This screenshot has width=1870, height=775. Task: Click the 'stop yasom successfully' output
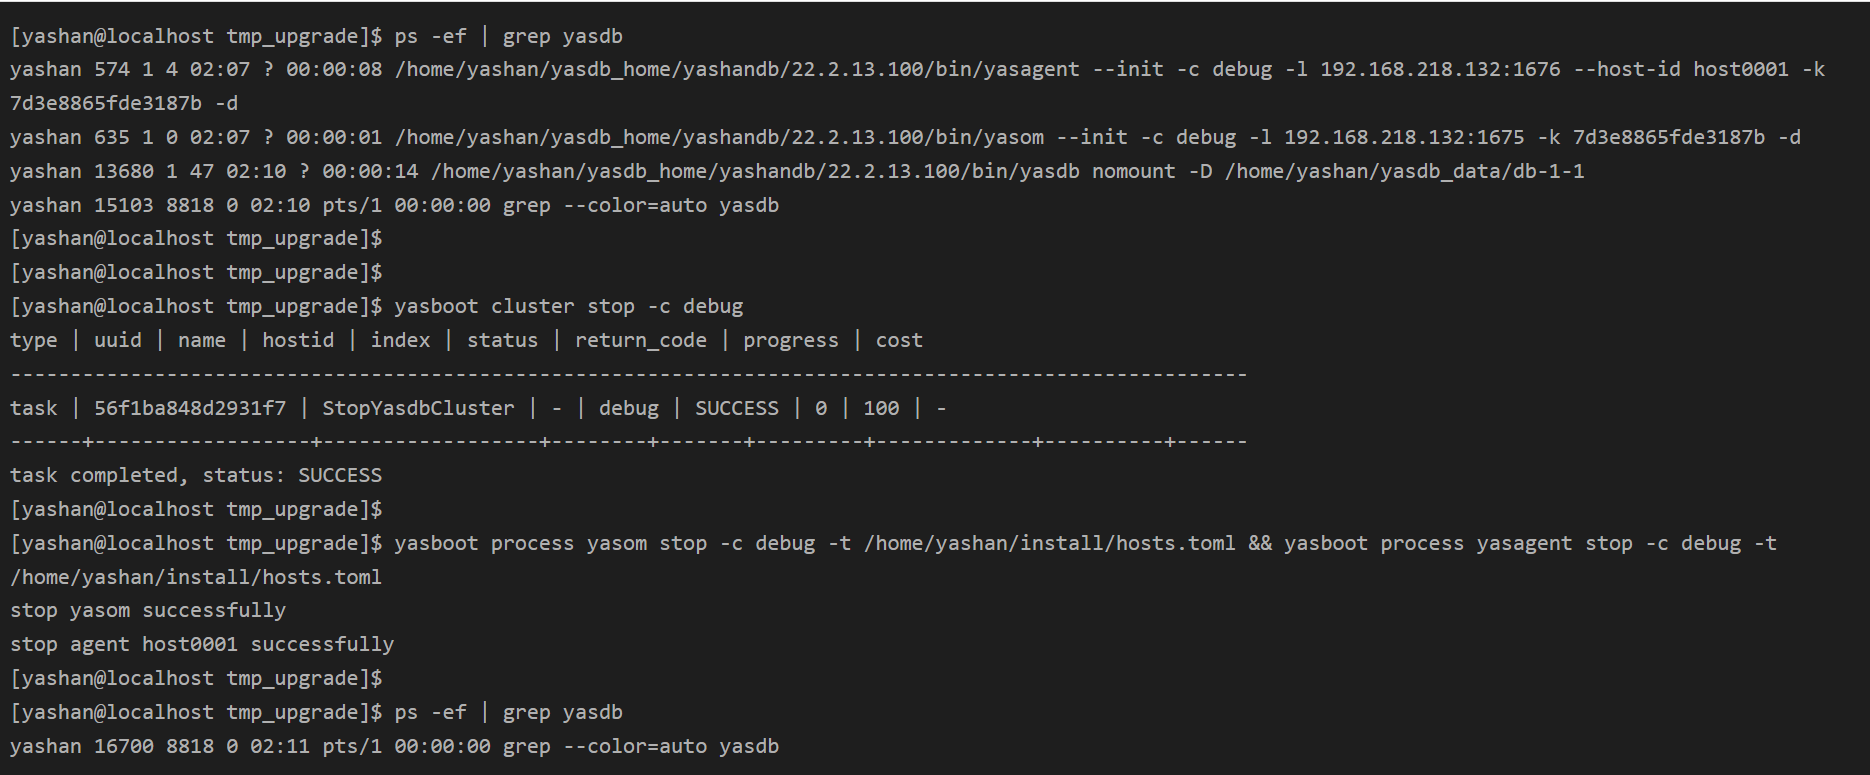148,611
